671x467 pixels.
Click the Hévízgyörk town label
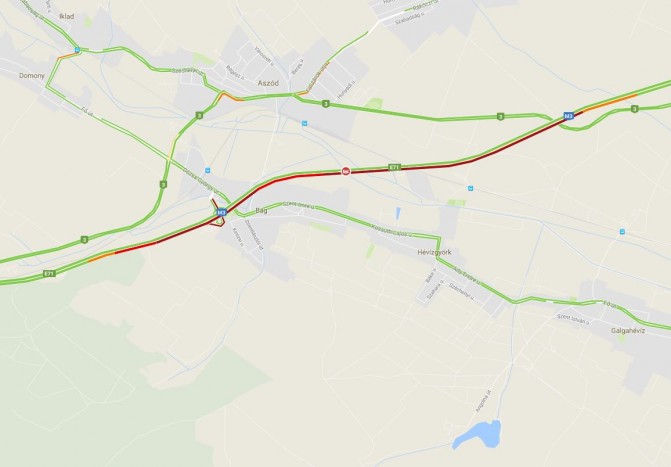click(x=434, y=252)
